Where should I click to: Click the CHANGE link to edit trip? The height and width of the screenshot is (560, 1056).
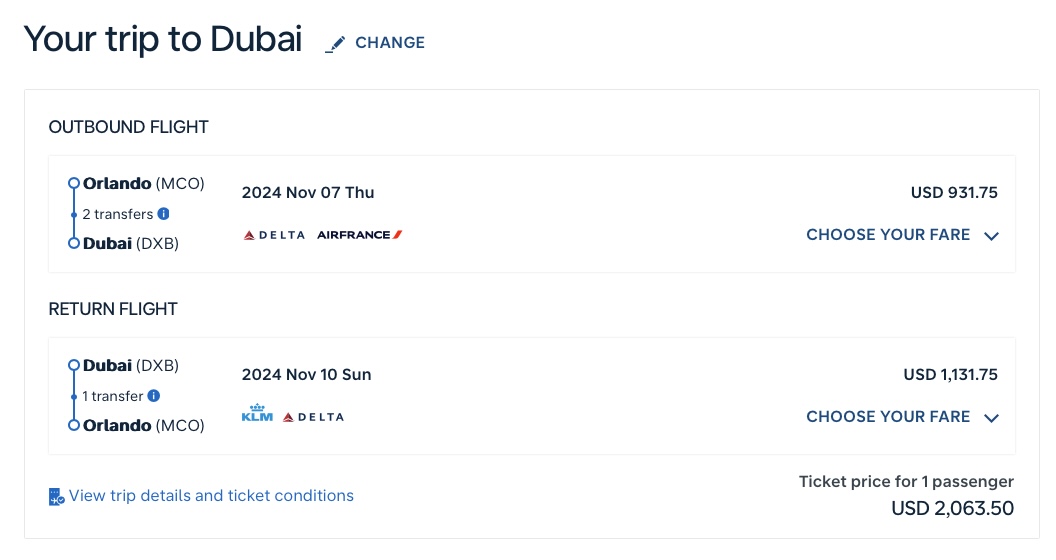(x=390, y=43)
